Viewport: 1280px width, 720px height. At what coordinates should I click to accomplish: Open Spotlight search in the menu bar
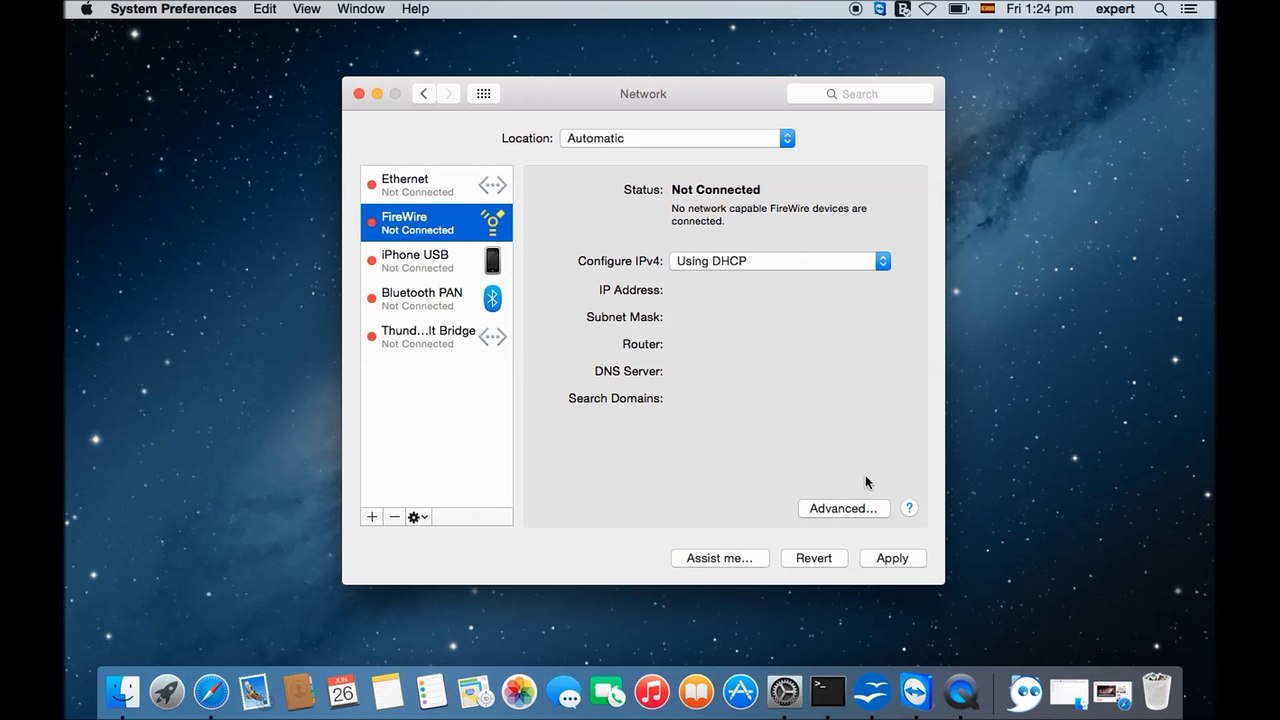(1161, 9)
